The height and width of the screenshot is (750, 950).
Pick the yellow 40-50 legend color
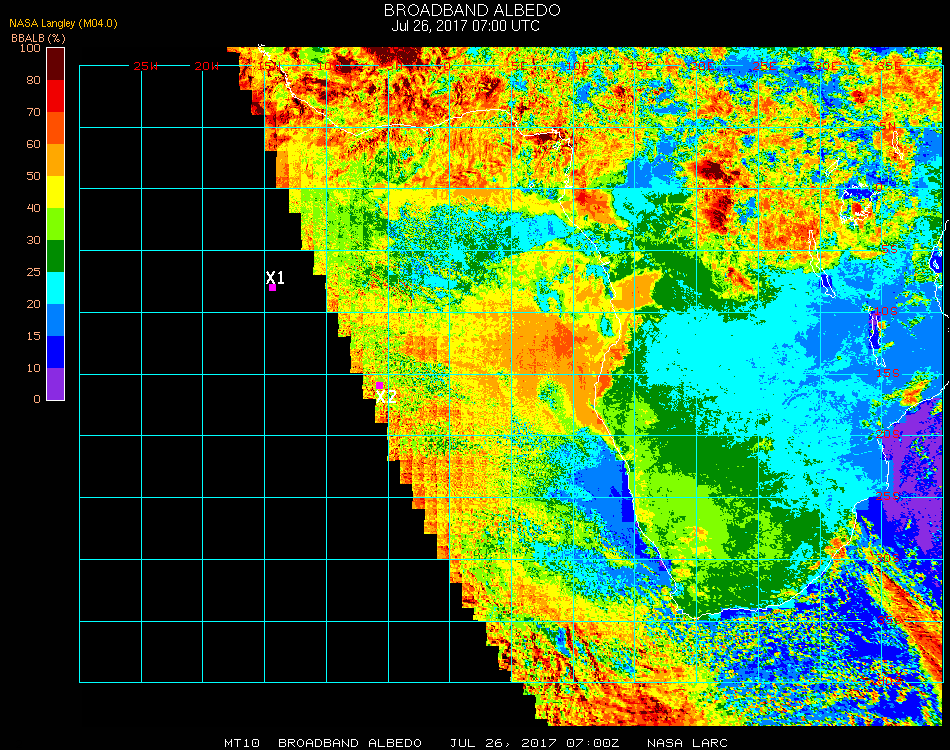pyautogui.click(x=56, y=192)
